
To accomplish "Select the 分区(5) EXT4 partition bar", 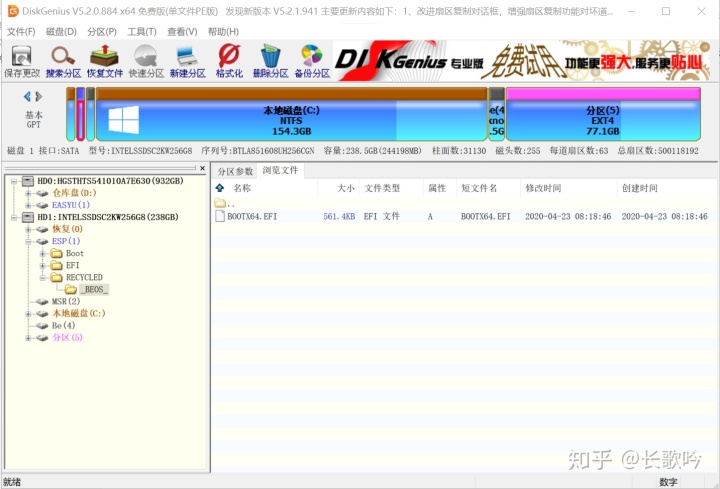I will 603,114.
